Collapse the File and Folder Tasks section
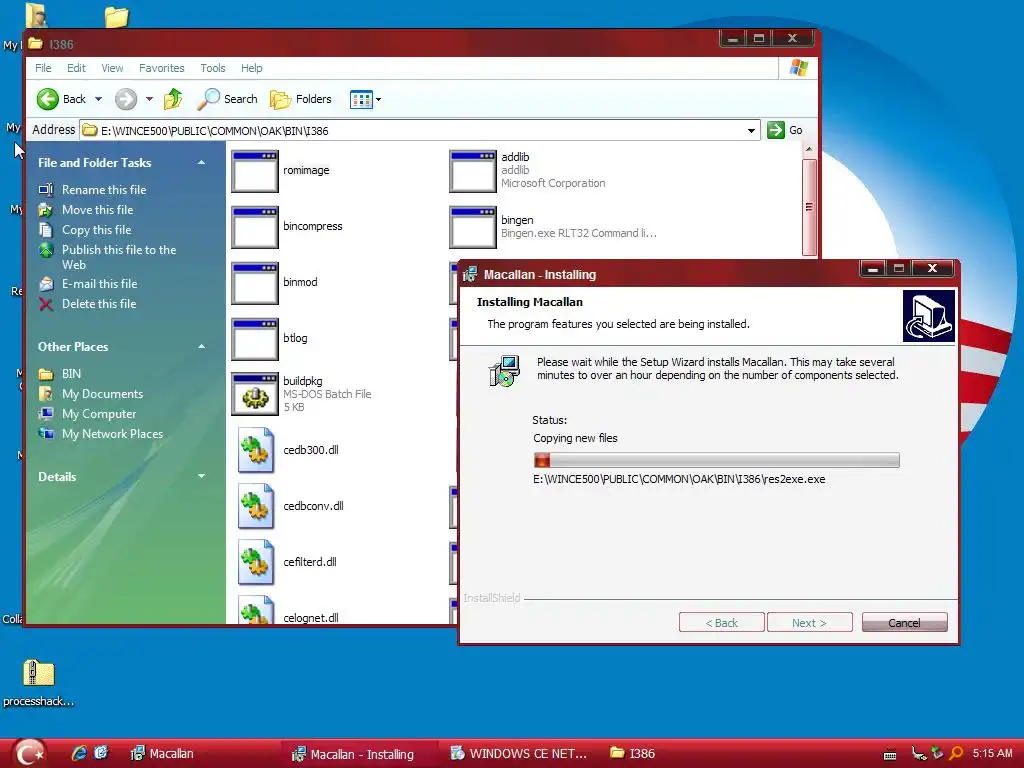 coord(201,163)
